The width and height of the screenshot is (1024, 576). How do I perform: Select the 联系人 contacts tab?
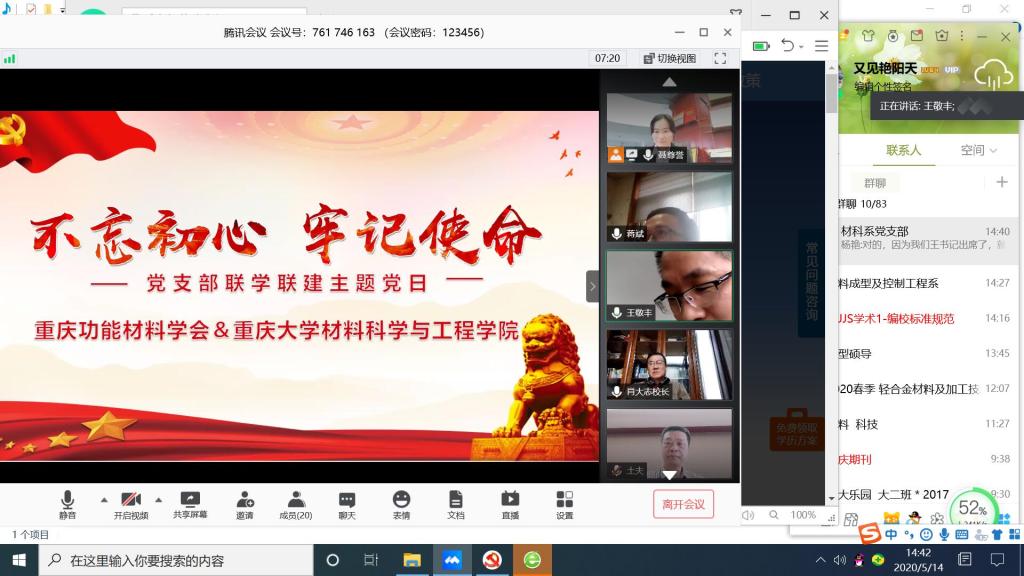(x=903, y=150)
